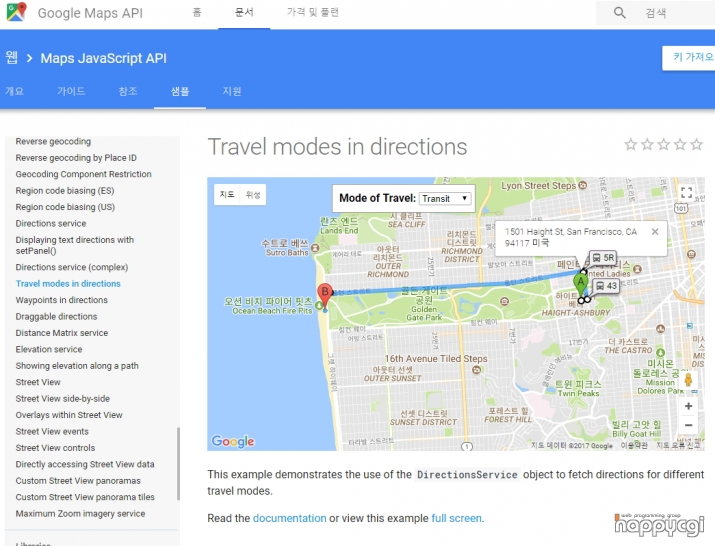Rate with the first star
This screenshot has width=715, height=546.
[x=631, y=145]
